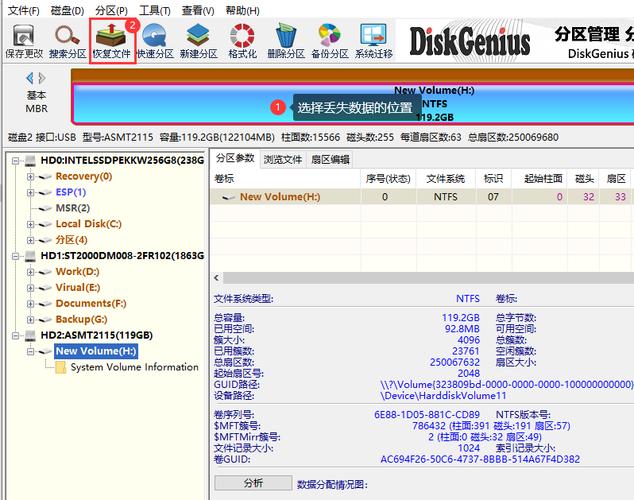The height and width of the screenshot is (500, 634).
Task: Open the 文件(F) menu
Action: [24, 11]
